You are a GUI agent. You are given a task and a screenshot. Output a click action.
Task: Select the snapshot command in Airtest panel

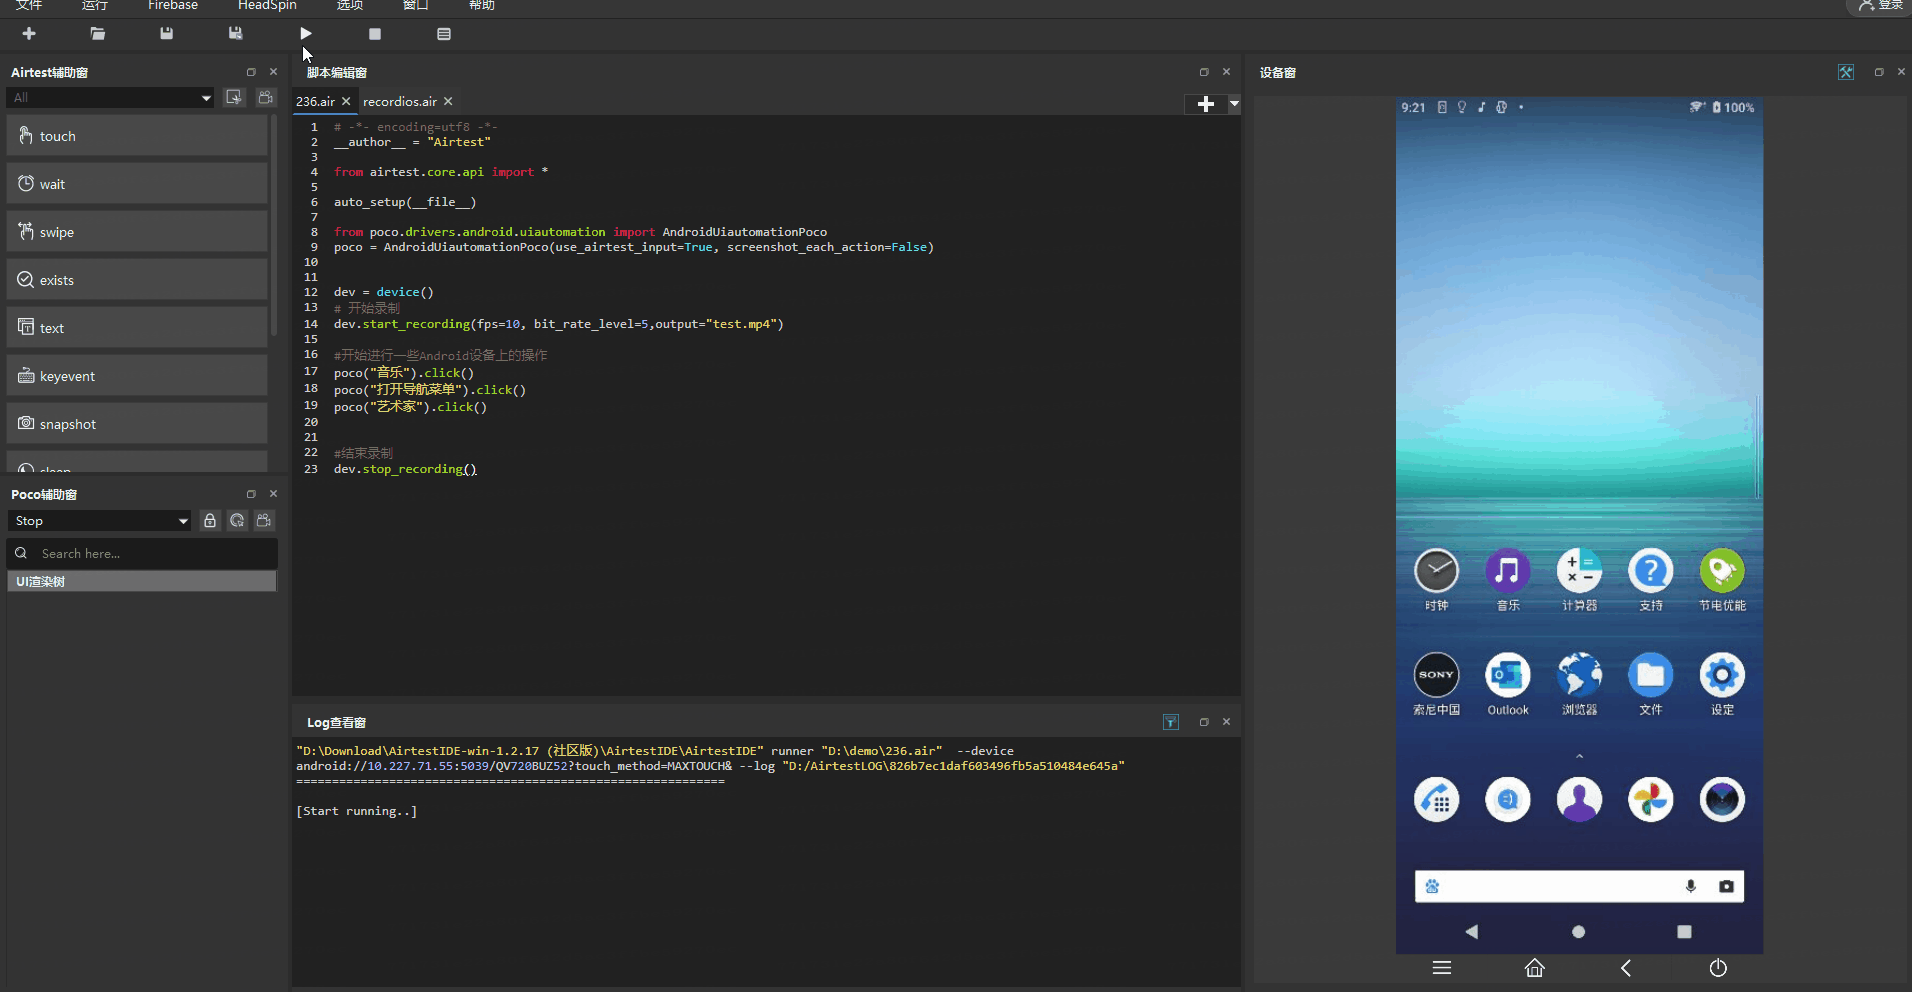coord(137,423)
